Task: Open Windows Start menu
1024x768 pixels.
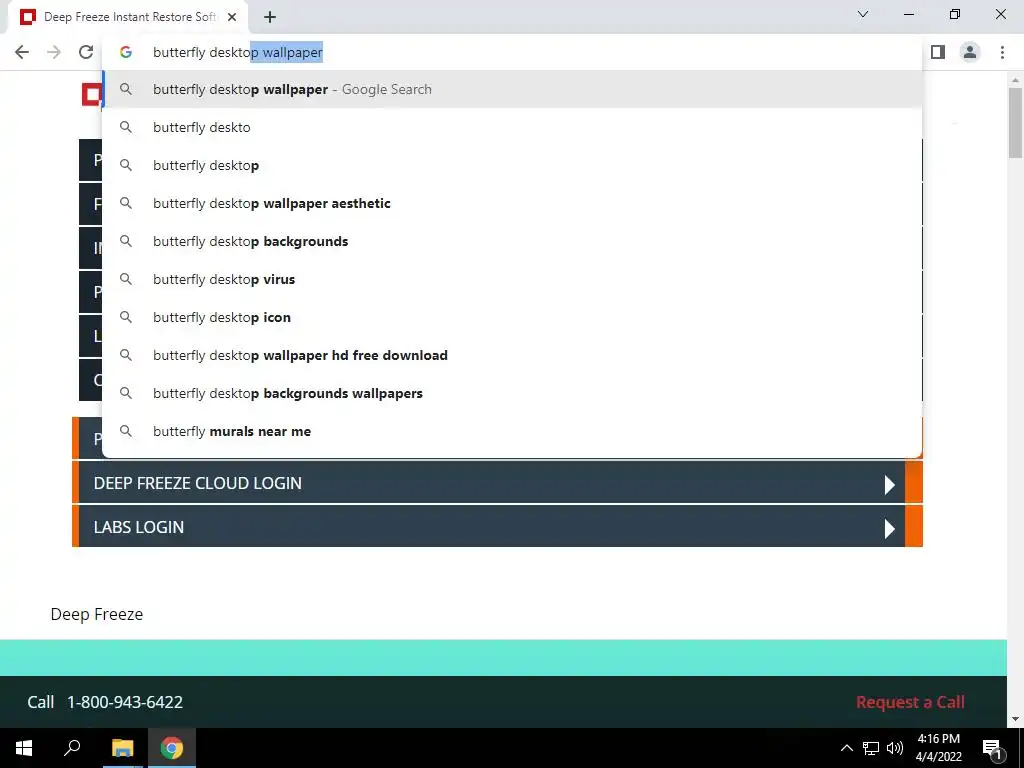Action: pos(24,748)
